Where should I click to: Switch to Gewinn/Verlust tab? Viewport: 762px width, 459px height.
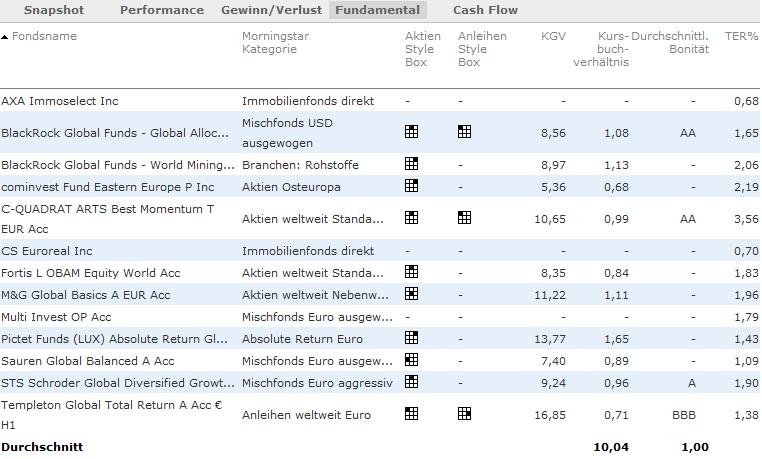(274, 11)
